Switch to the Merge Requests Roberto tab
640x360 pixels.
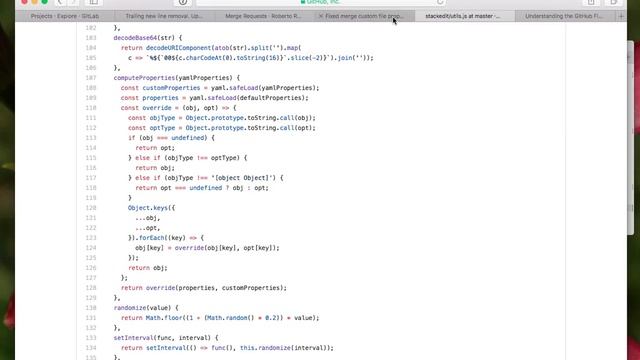tap(264, 16)
